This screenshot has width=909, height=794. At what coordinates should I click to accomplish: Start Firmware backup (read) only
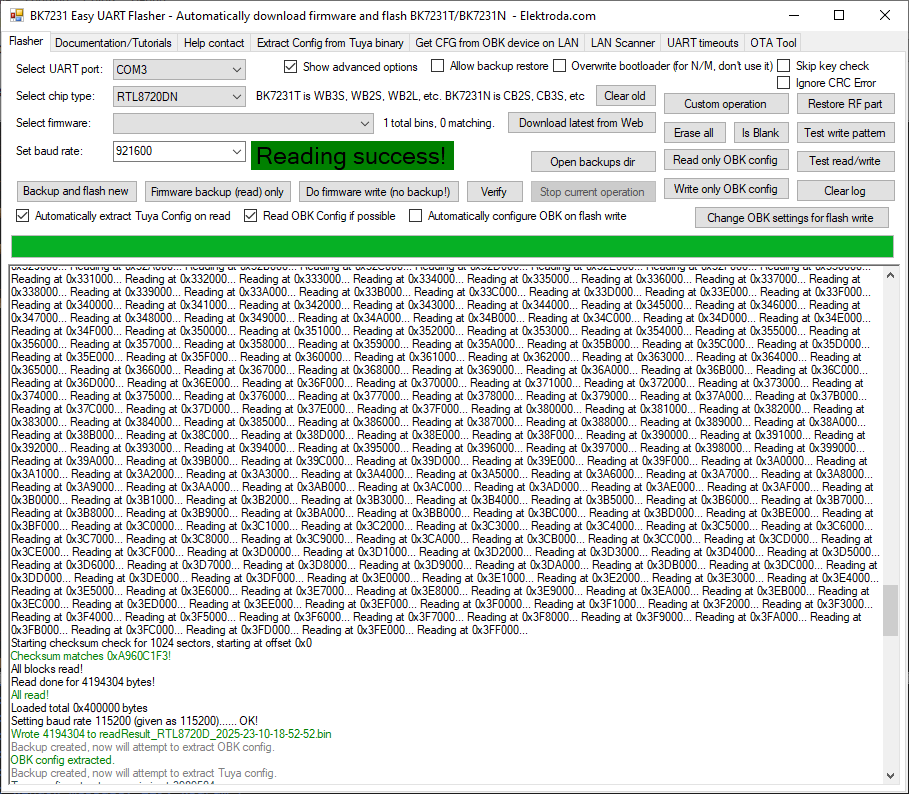point(217,192)
